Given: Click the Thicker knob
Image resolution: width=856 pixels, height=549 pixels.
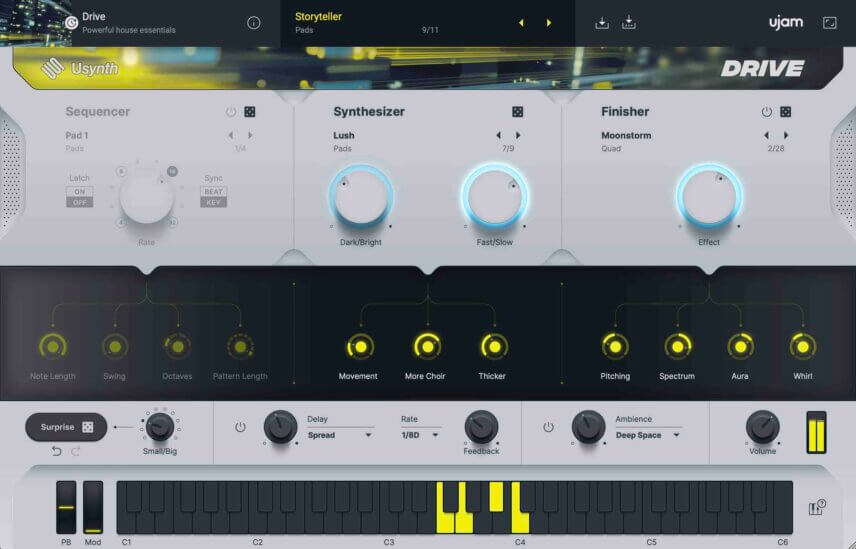Looking at the screenshot, I should pos(494,347).
